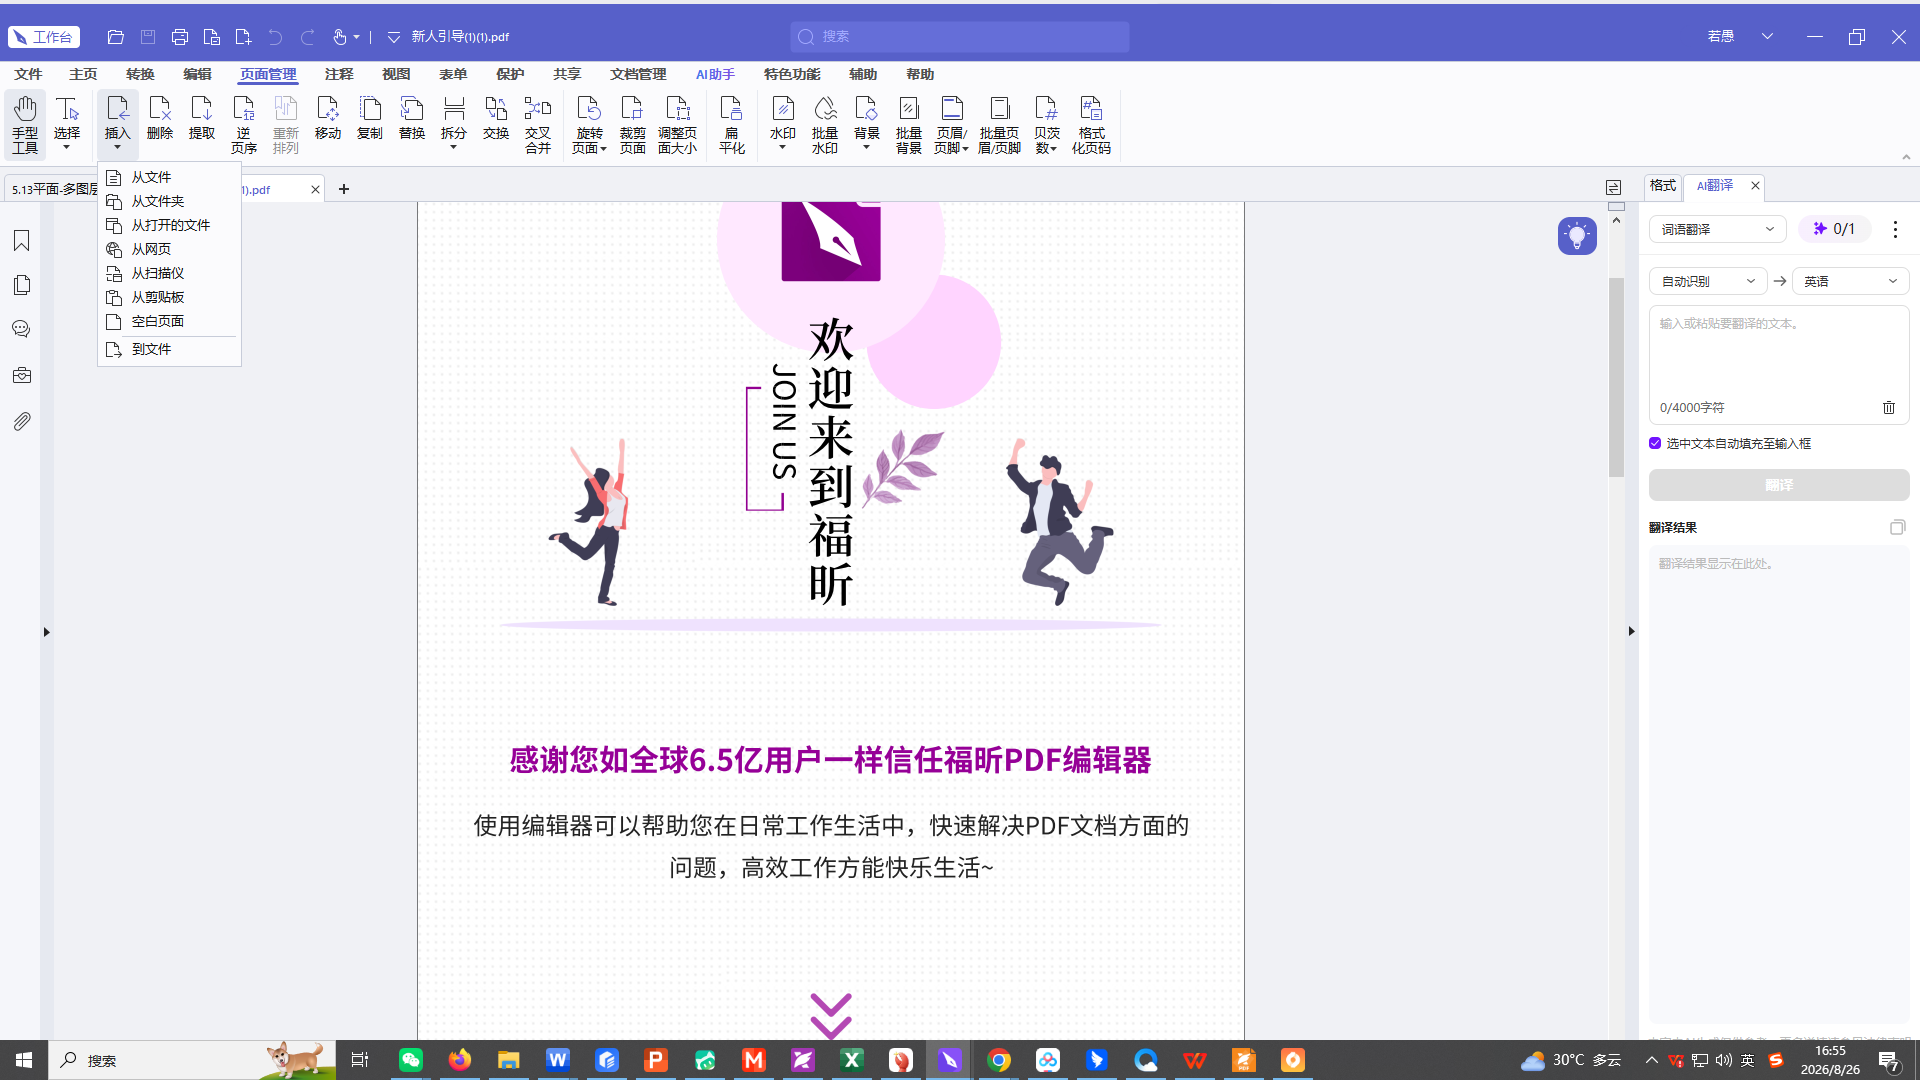Open the Page thumbnails panel icon
This screenshot has height=1080, width=1920.
tap(22, 285)
